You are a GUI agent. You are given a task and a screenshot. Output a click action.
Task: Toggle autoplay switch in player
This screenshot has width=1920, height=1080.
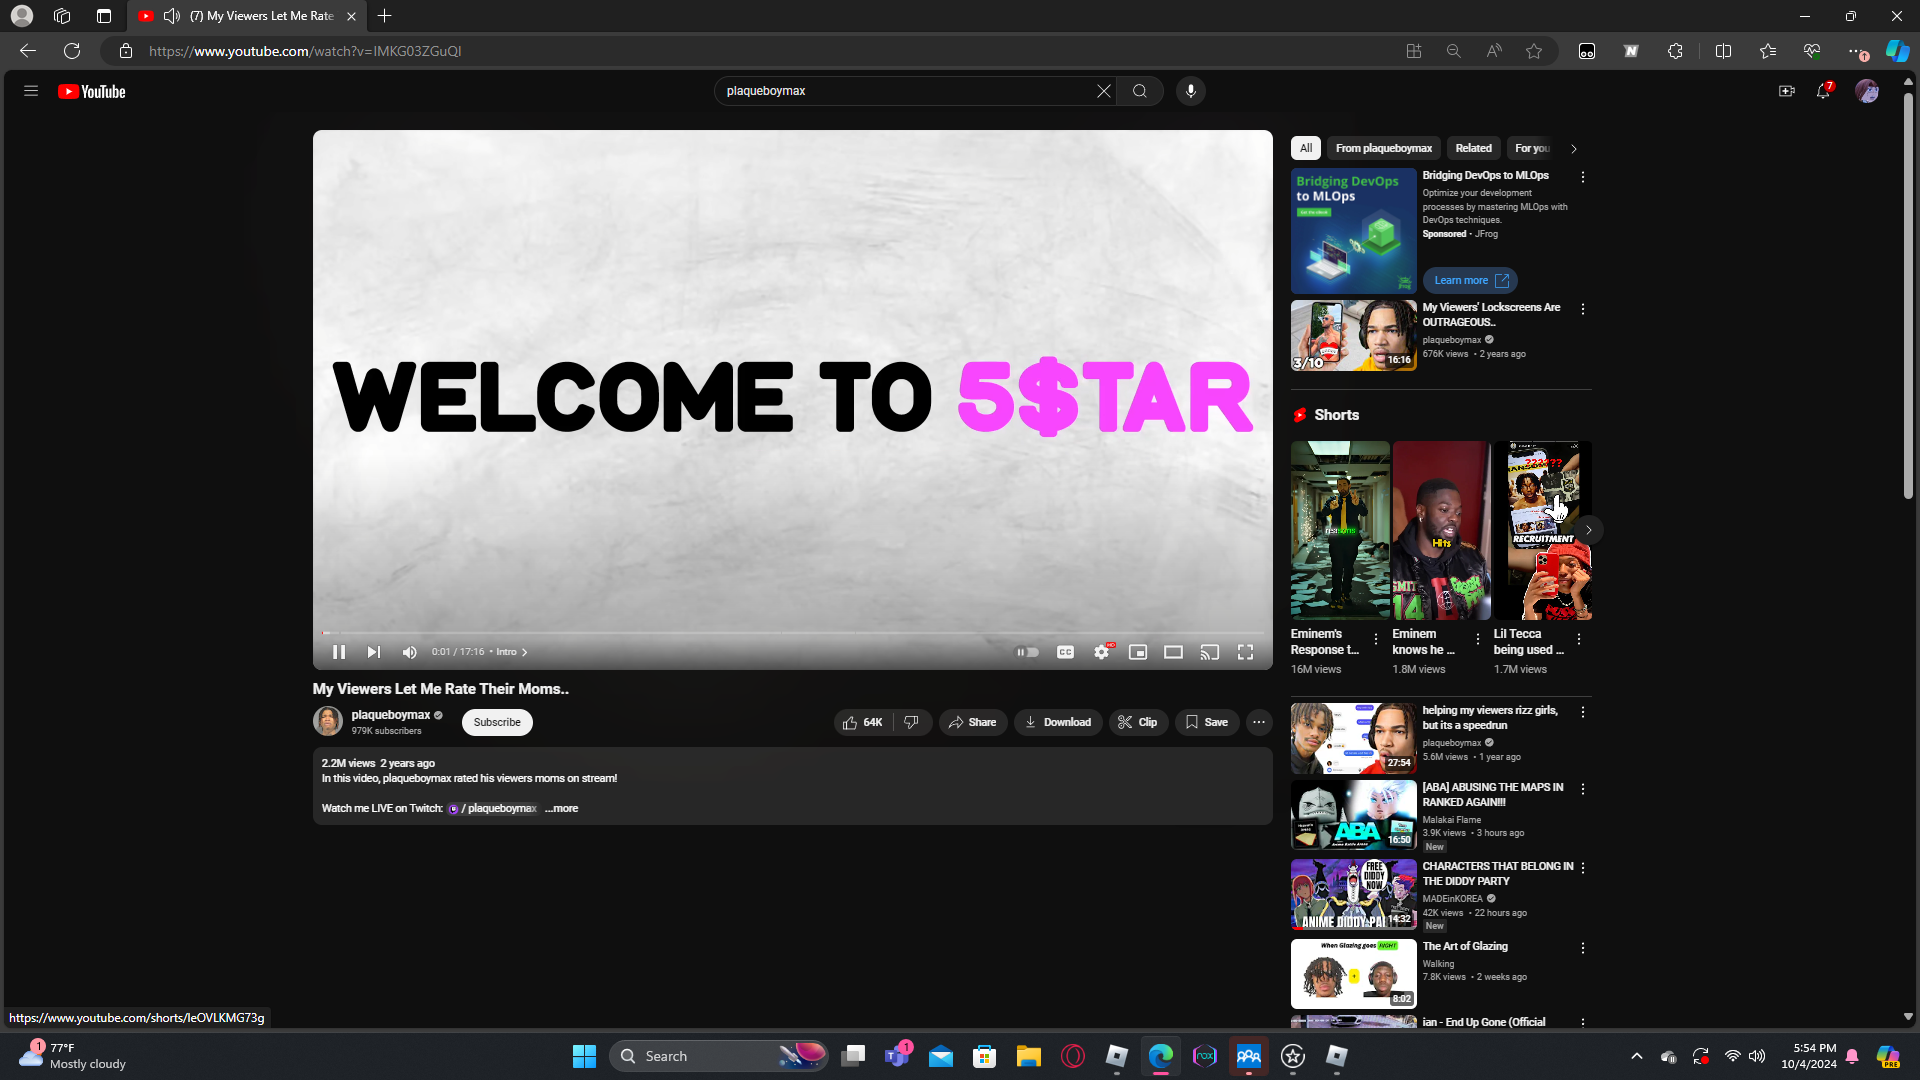(1028, 652)
